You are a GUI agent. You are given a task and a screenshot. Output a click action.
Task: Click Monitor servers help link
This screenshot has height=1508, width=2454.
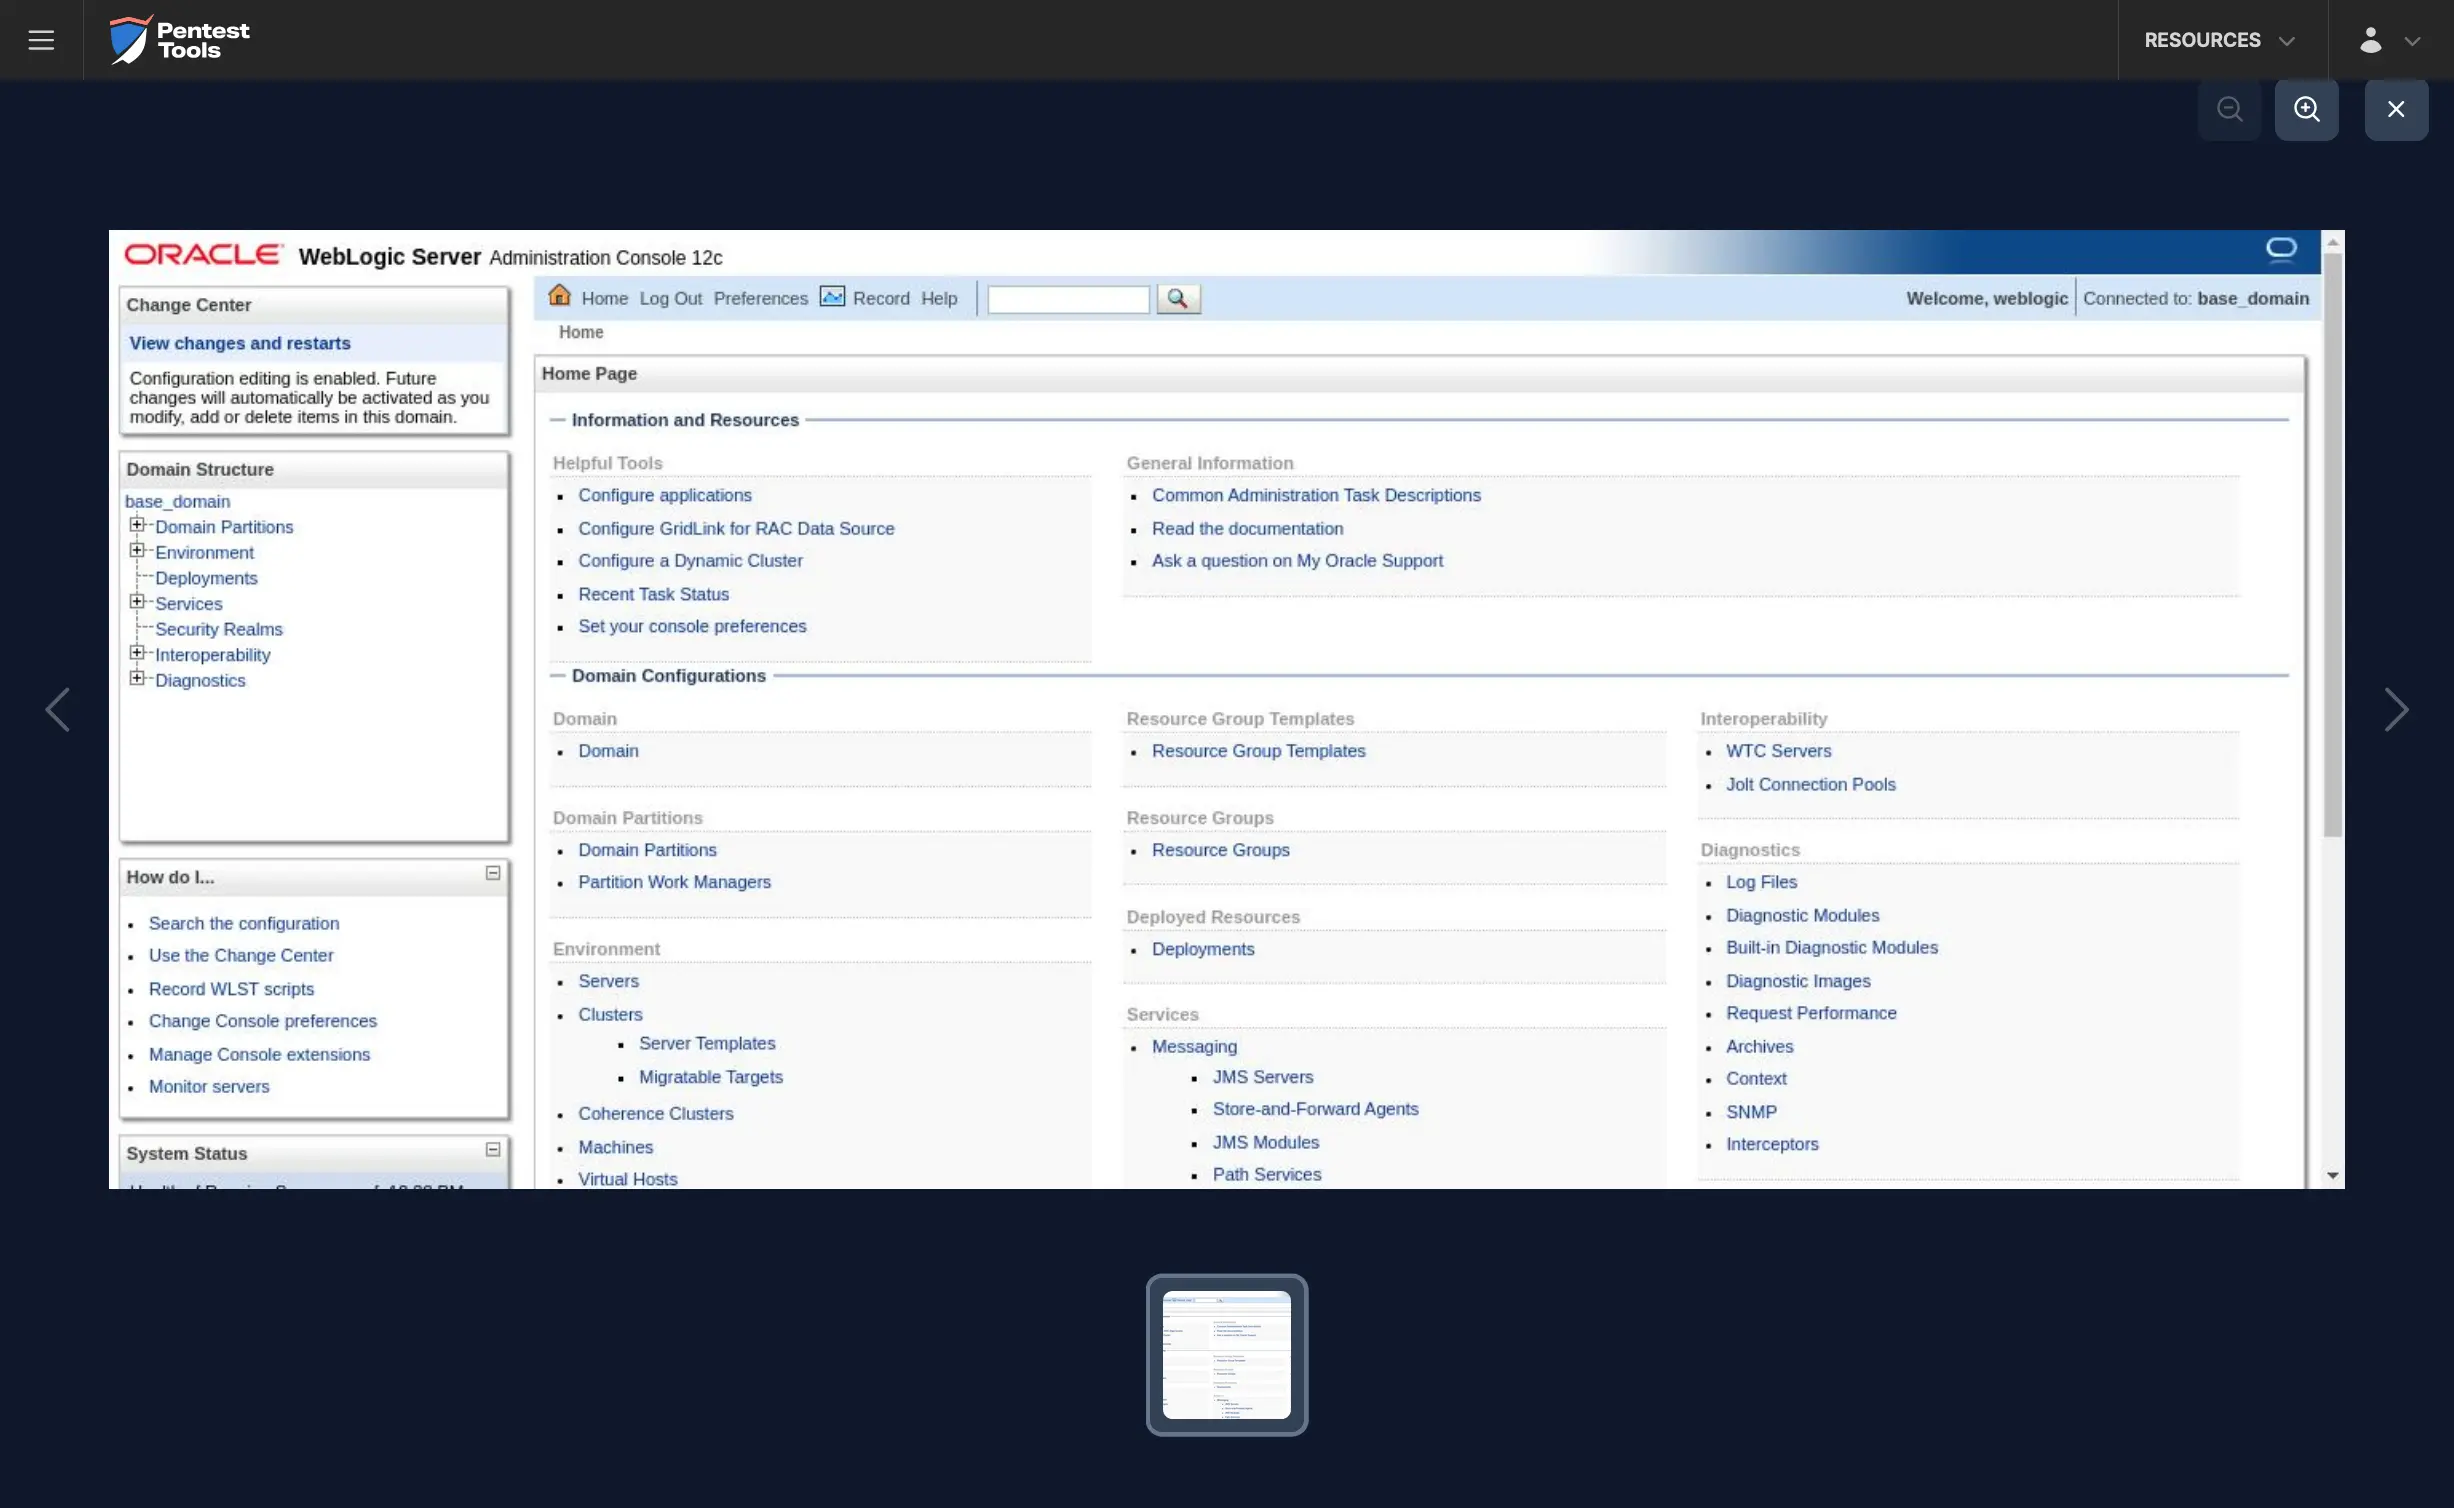tap(209, 1086)
